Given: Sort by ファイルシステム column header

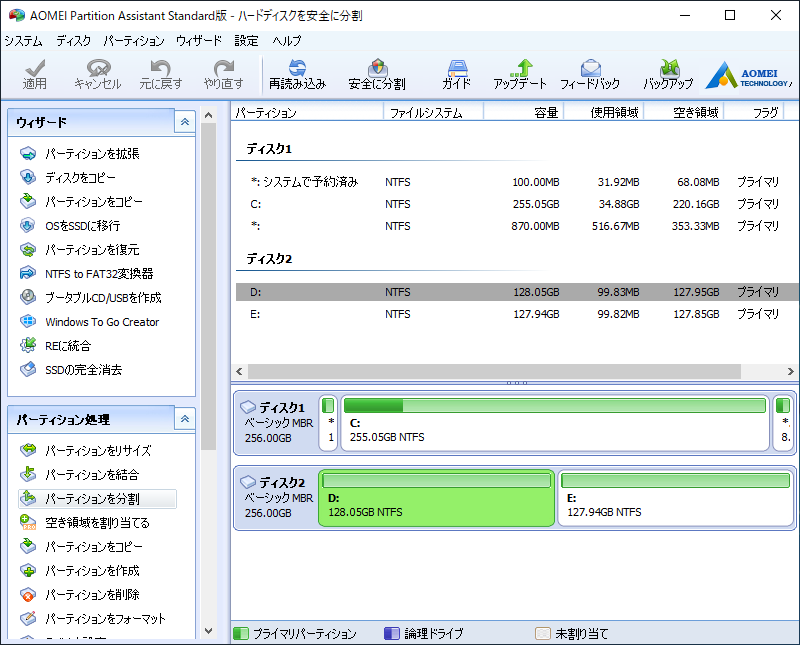Looking at the screenshot, I should click(x=433, y=113).
